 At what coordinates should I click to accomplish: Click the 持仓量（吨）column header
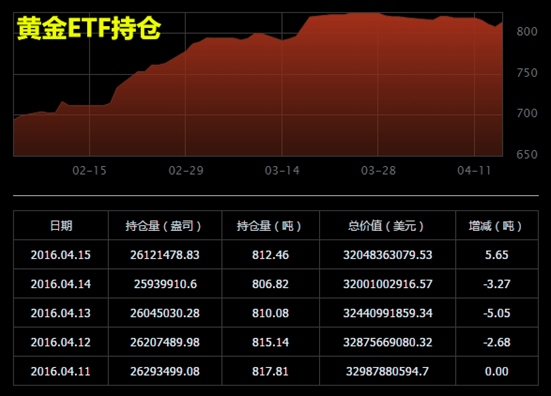[x=270, y=226]
